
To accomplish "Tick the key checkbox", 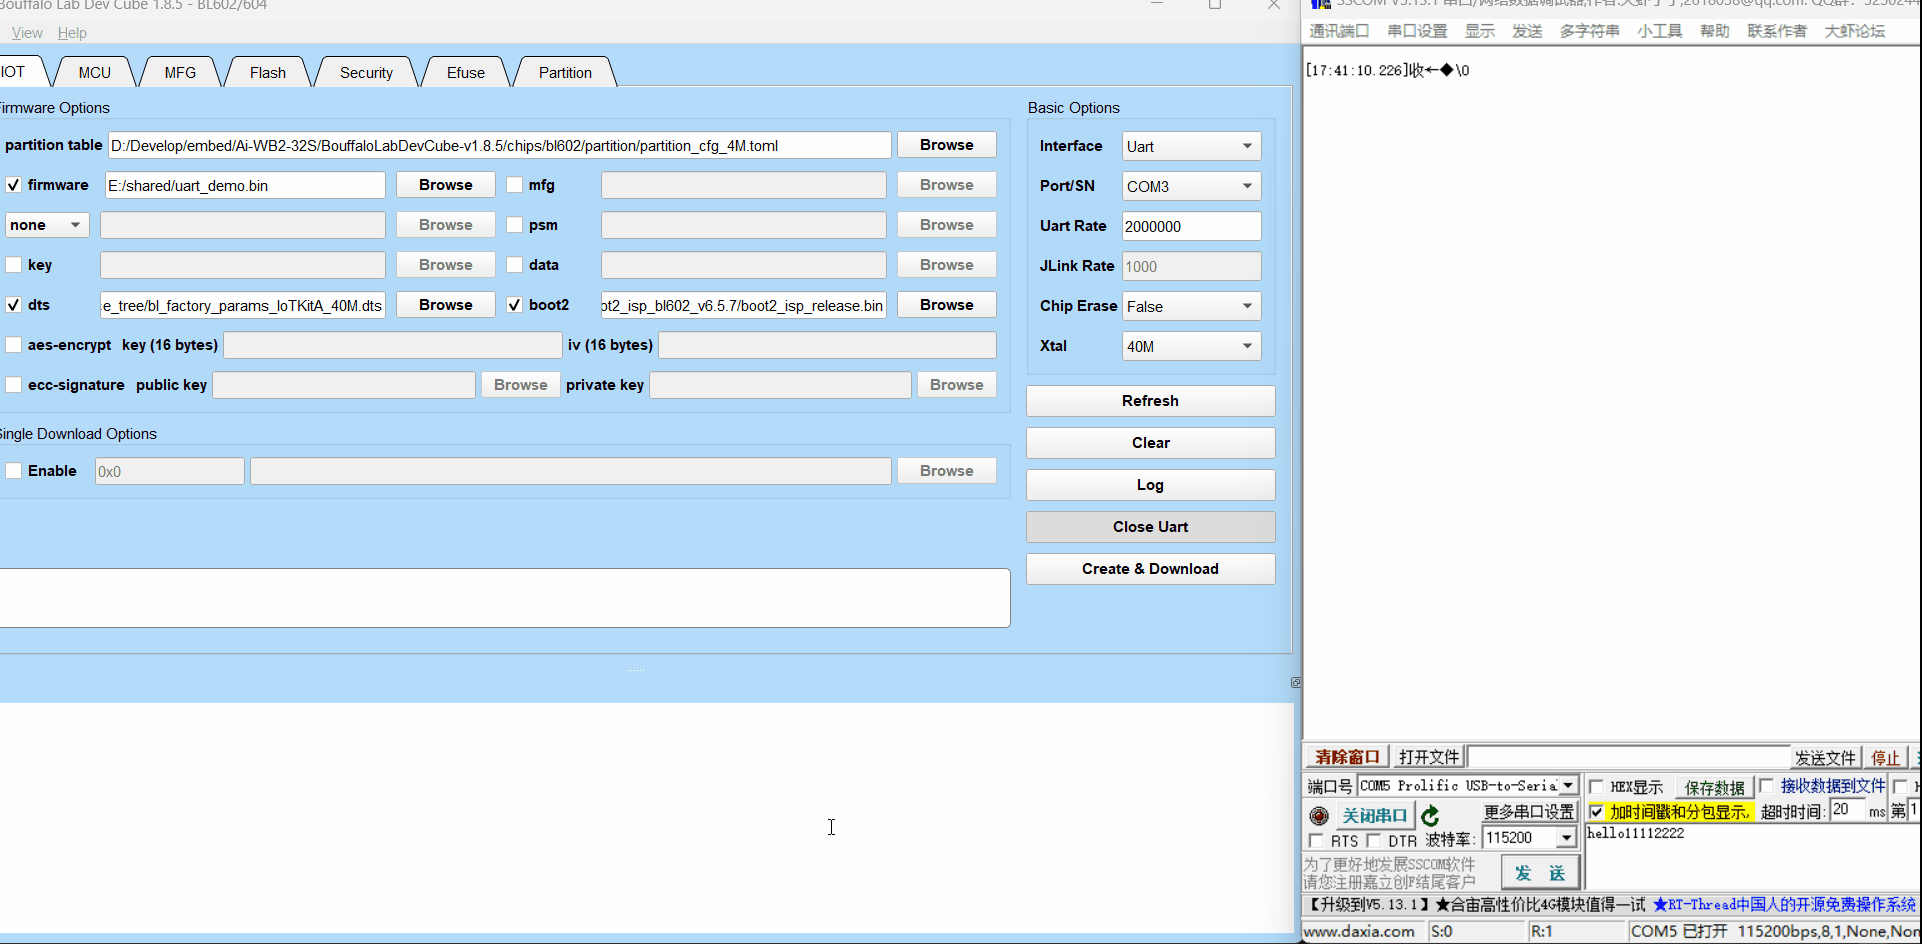I will (13, 265).
